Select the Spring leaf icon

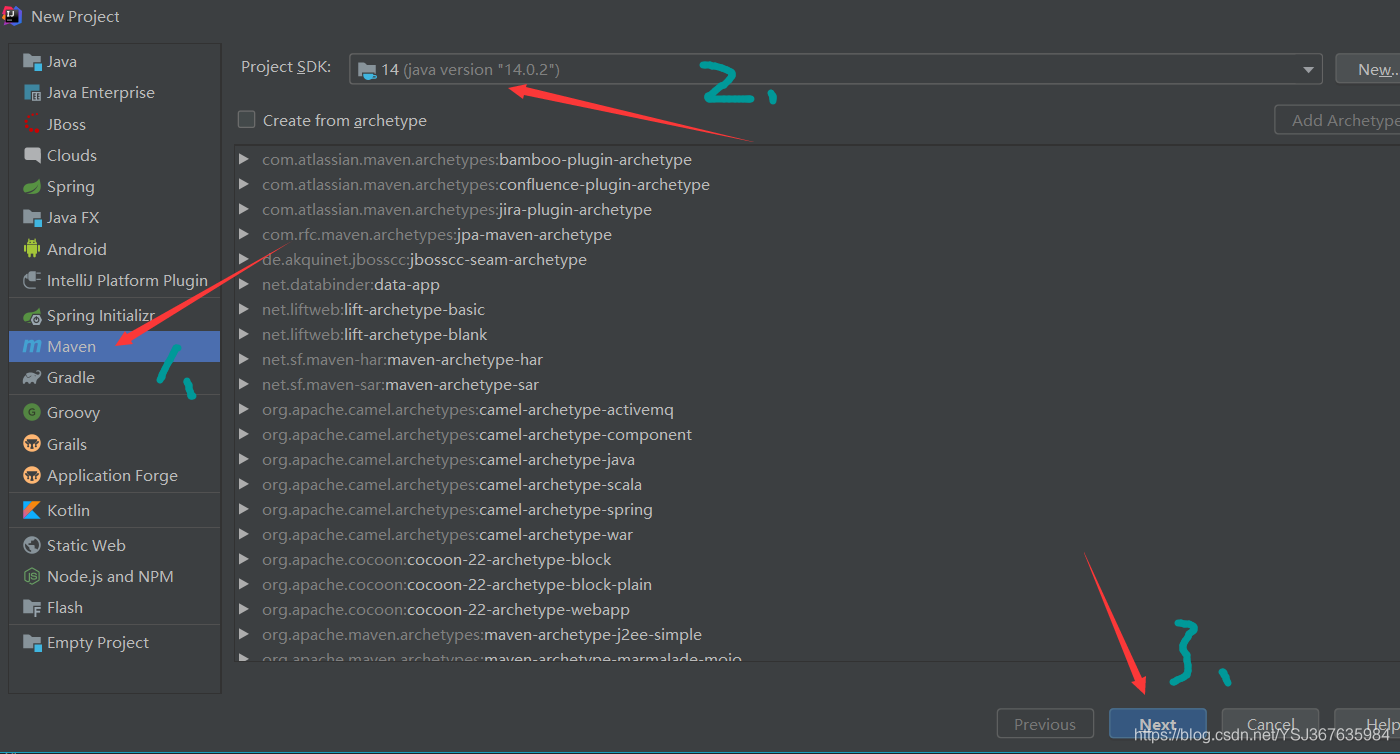pyautogui.click(x=31, y=186)
